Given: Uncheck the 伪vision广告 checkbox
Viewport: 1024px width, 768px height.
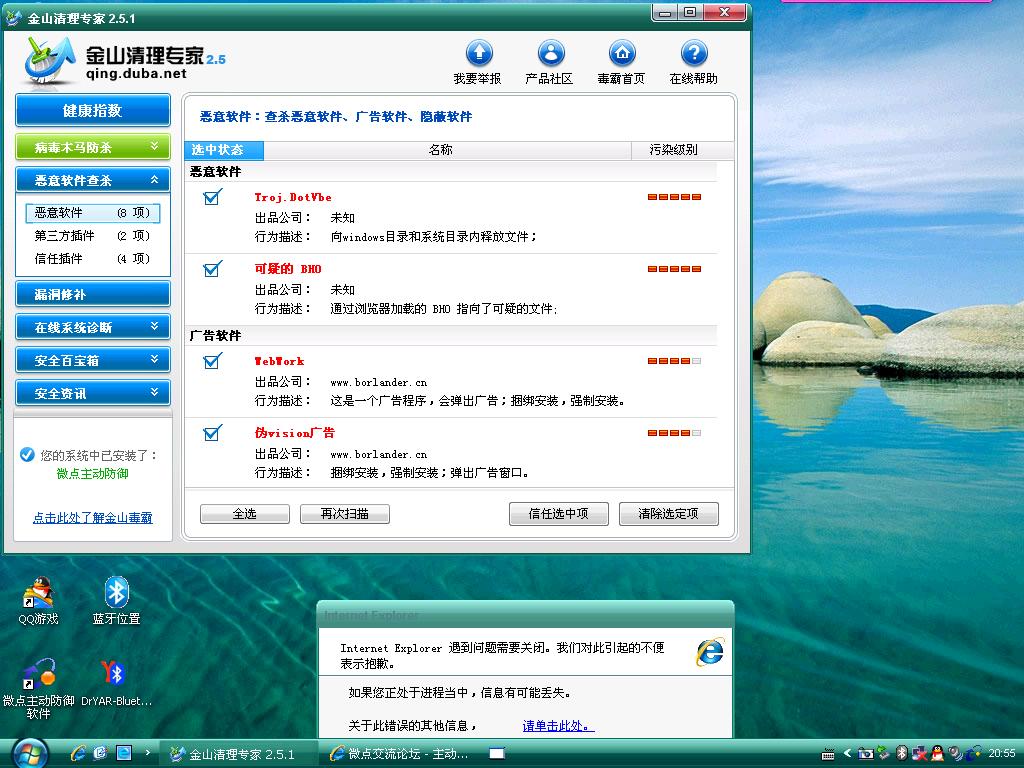Looking at the screenshot, I should (x=212, y=432).
